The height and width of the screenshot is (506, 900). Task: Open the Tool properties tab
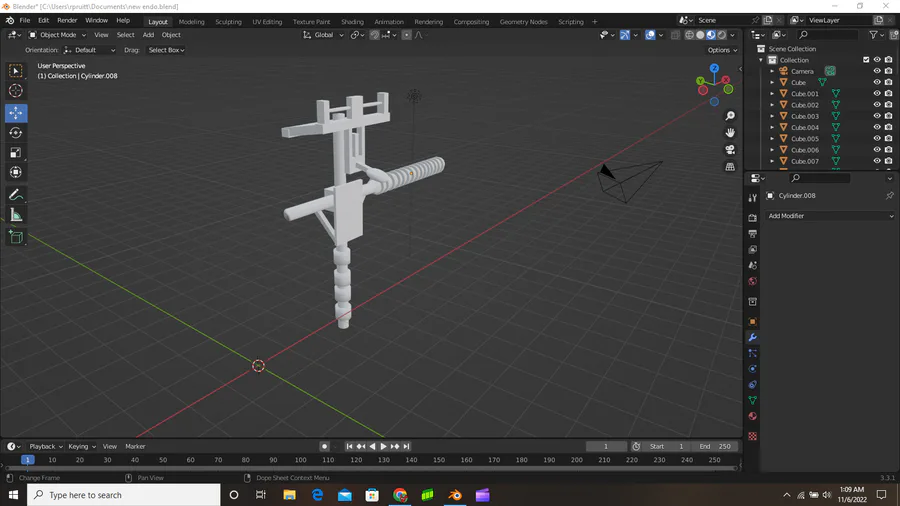[x=752, y=198]
